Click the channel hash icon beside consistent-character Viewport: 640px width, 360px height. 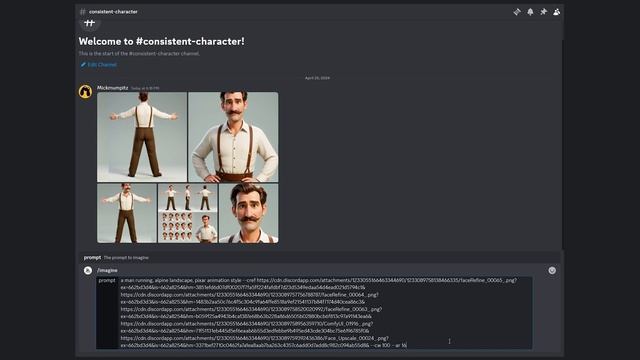pyautogui.click(x=83, y=12)
